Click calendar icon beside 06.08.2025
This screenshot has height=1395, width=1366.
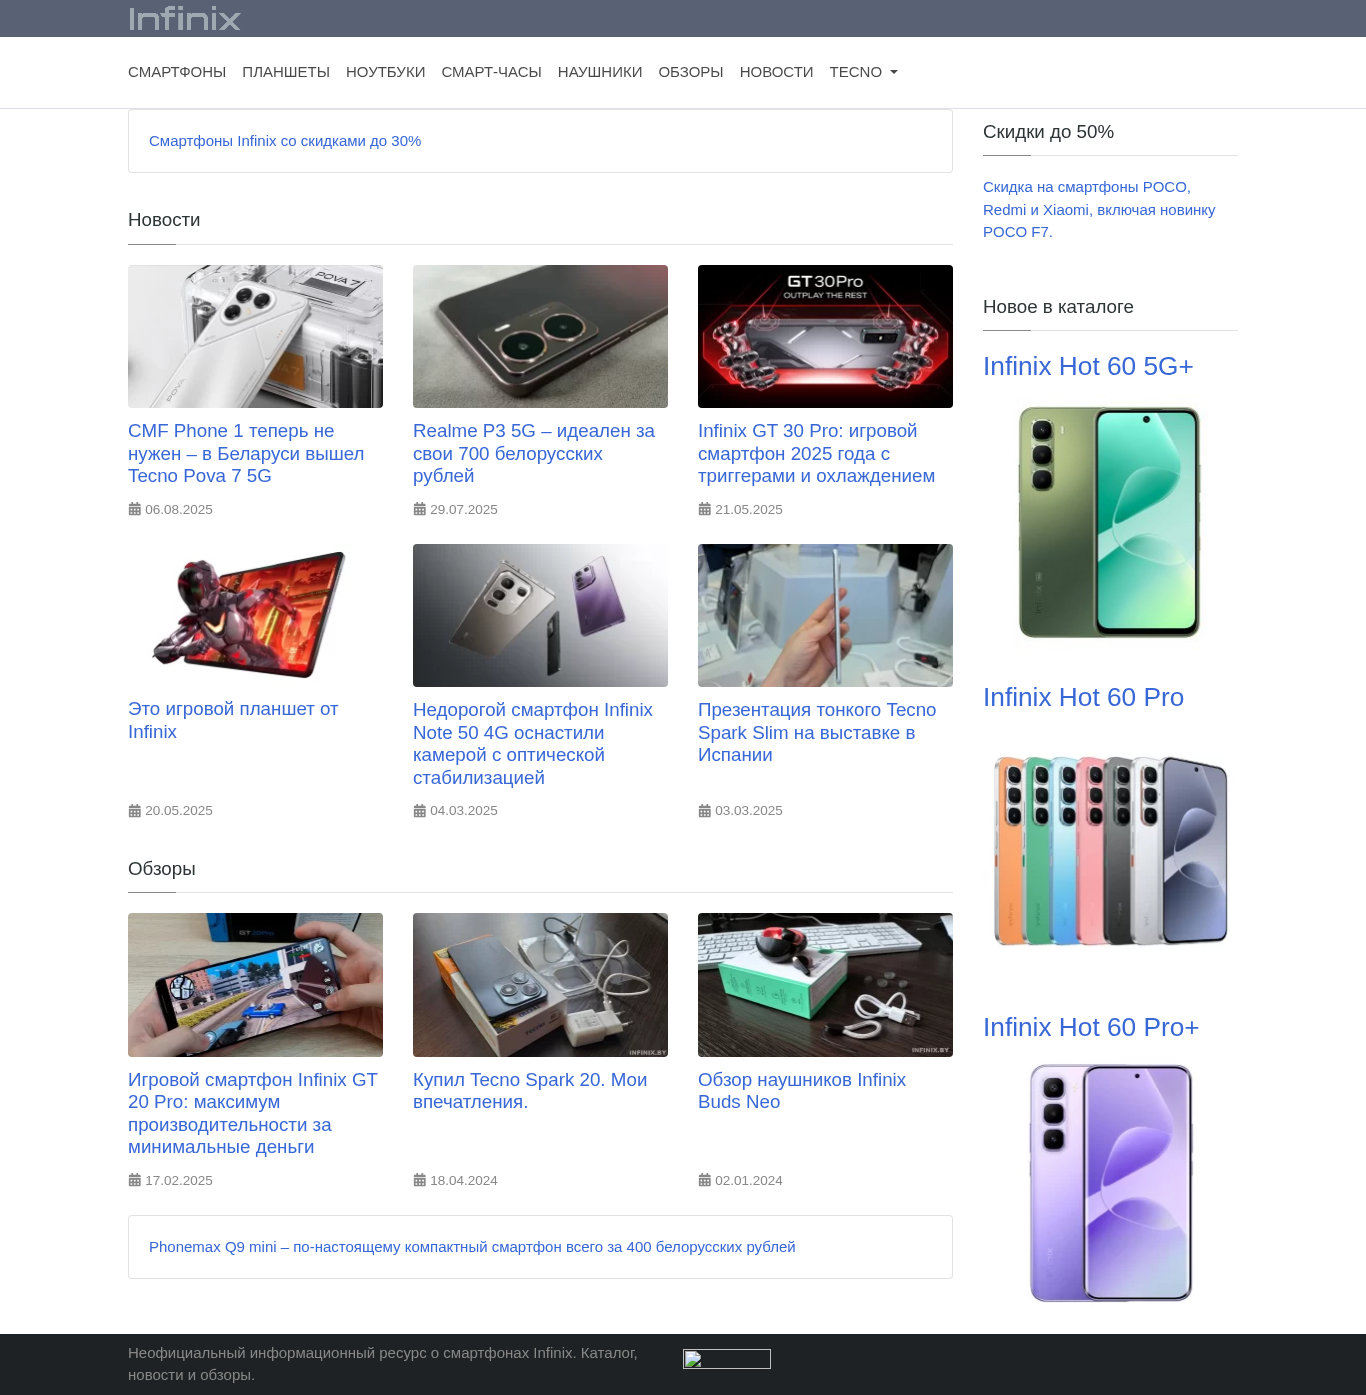134,509
